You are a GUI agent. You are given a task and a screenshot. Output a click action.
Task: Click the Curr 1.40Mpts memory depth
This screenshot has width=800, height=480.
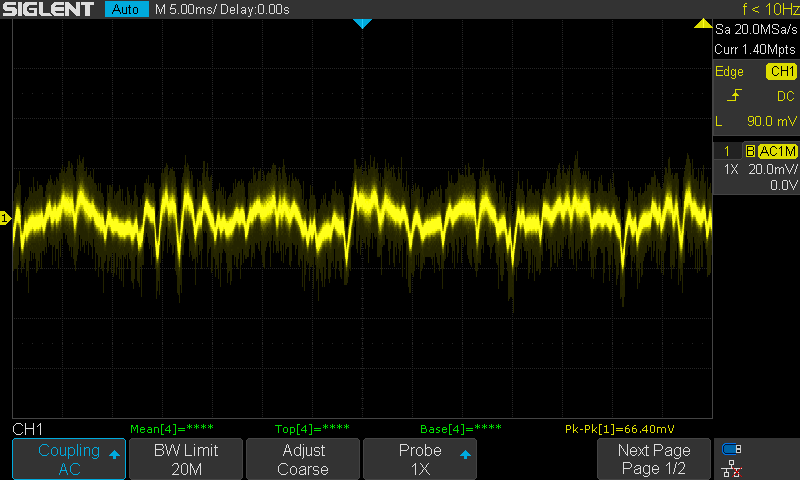pos(755,49)
